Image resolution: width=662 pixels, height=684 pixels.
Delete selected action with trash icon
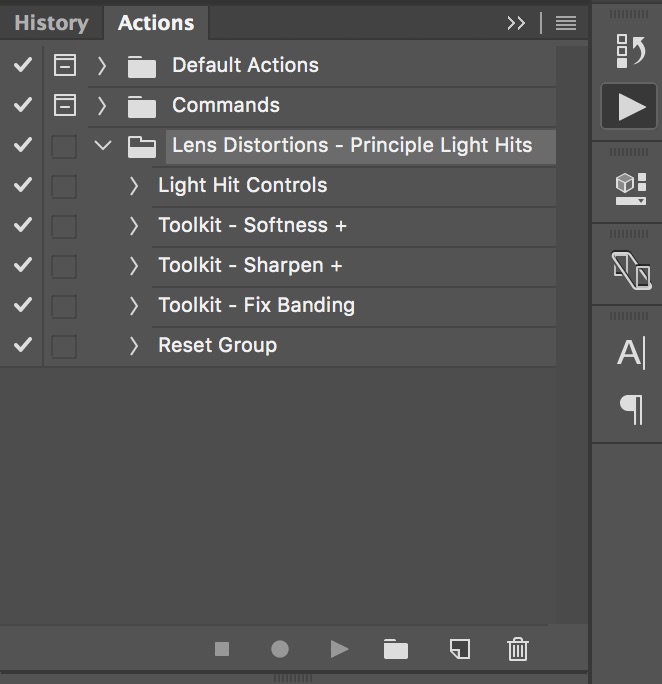coord(518,649)
